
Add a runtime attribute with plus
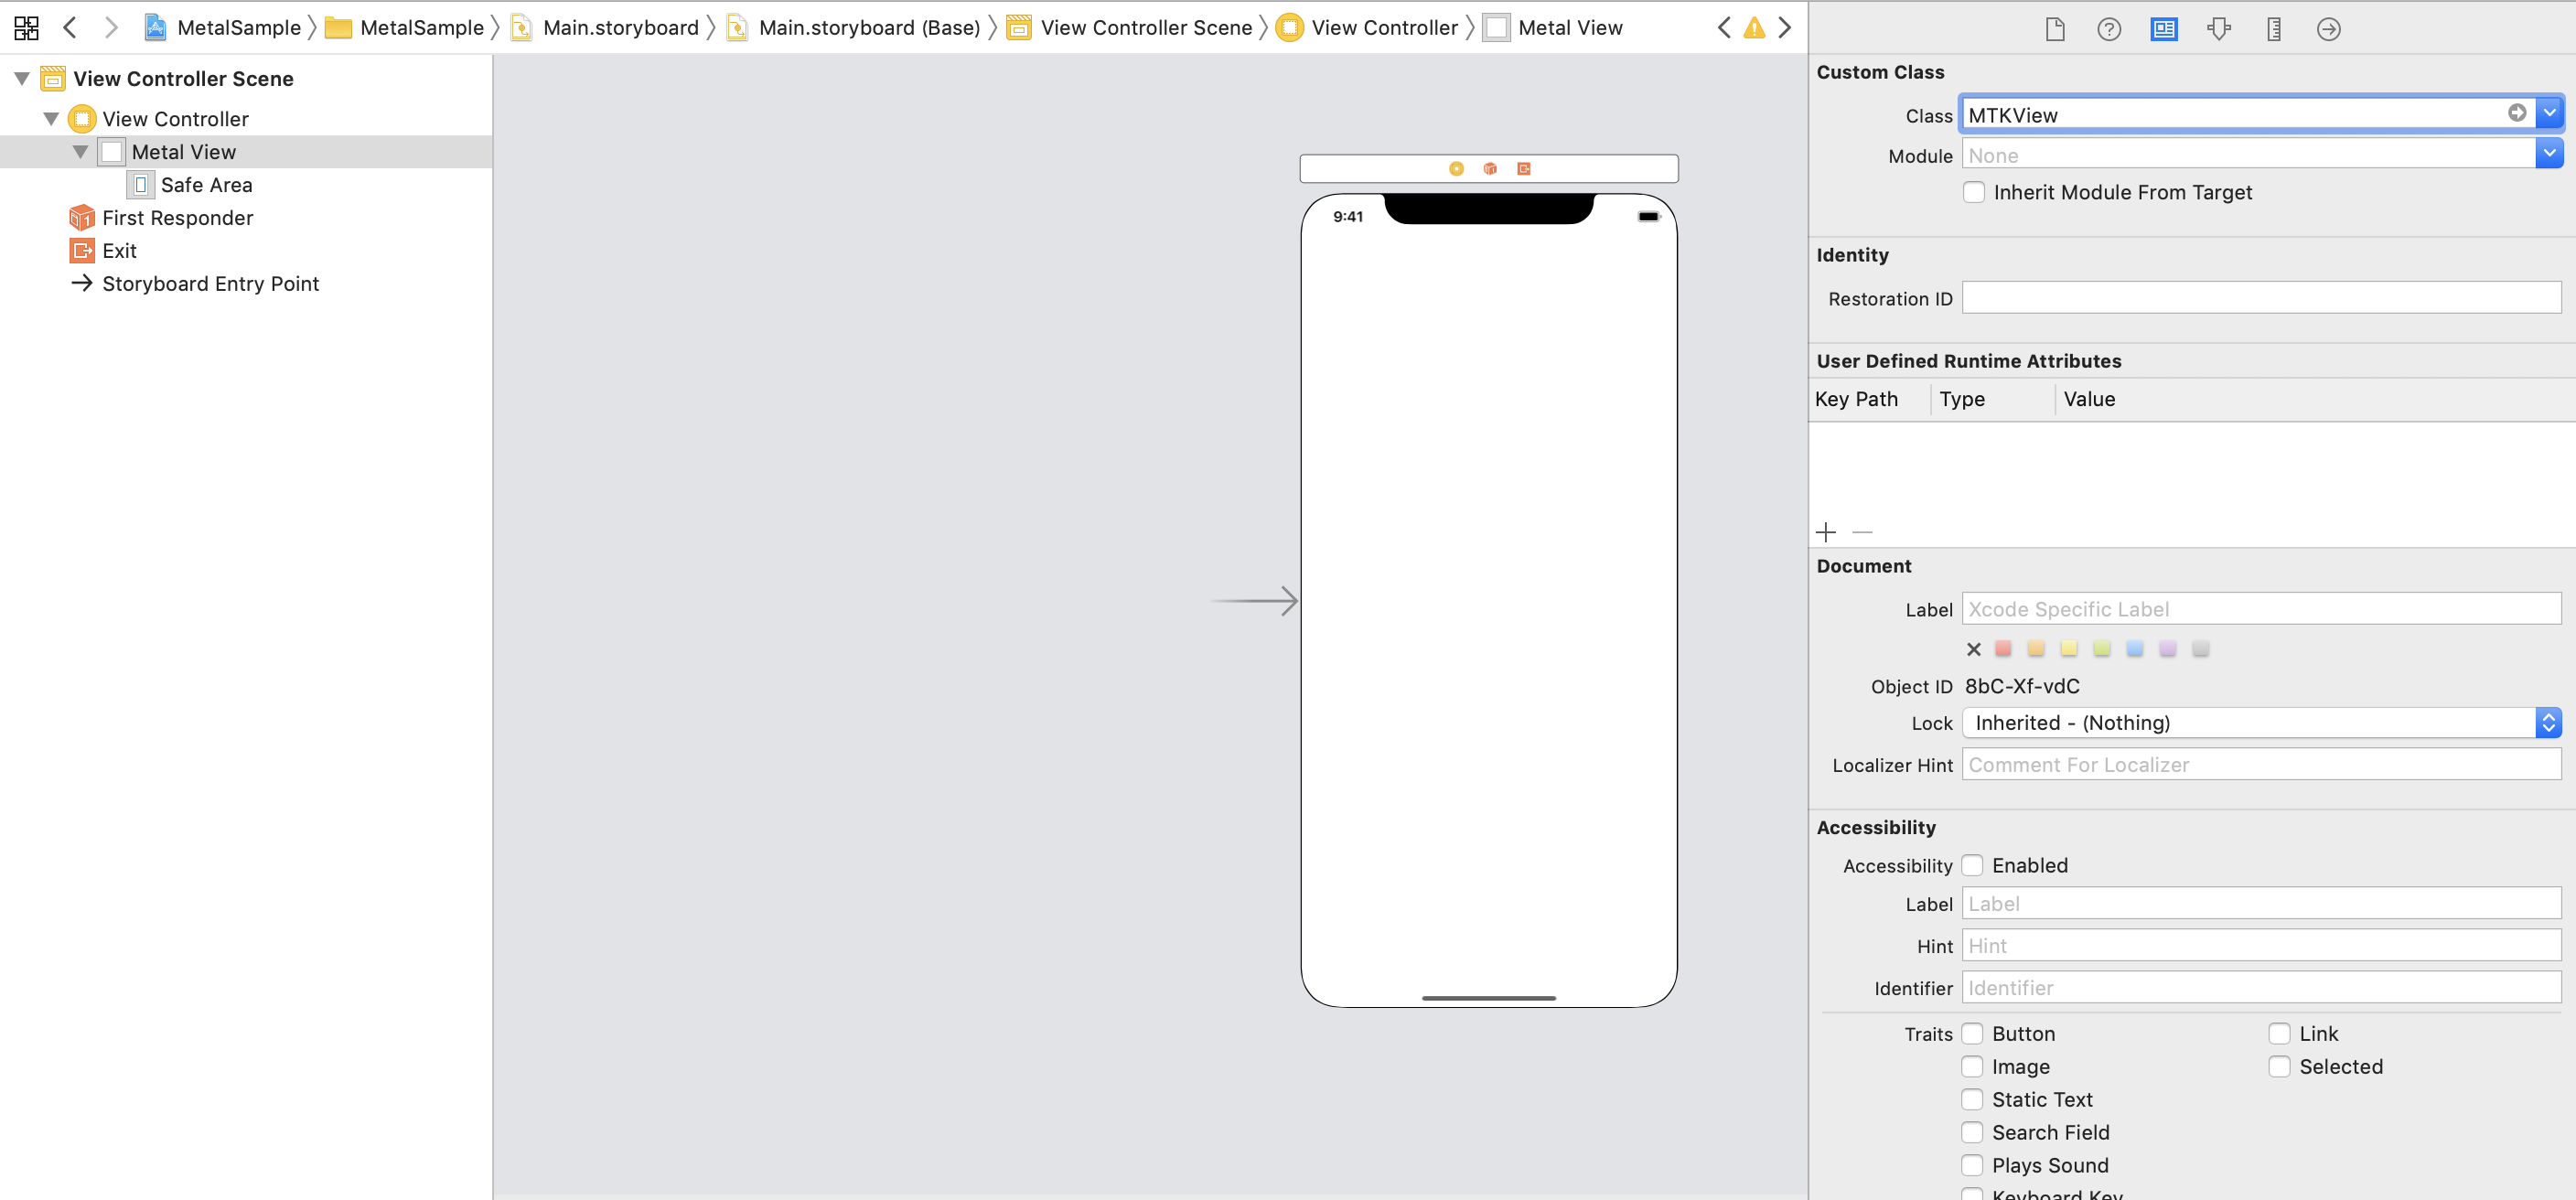pyautogui.click(x=1825, y=532)
